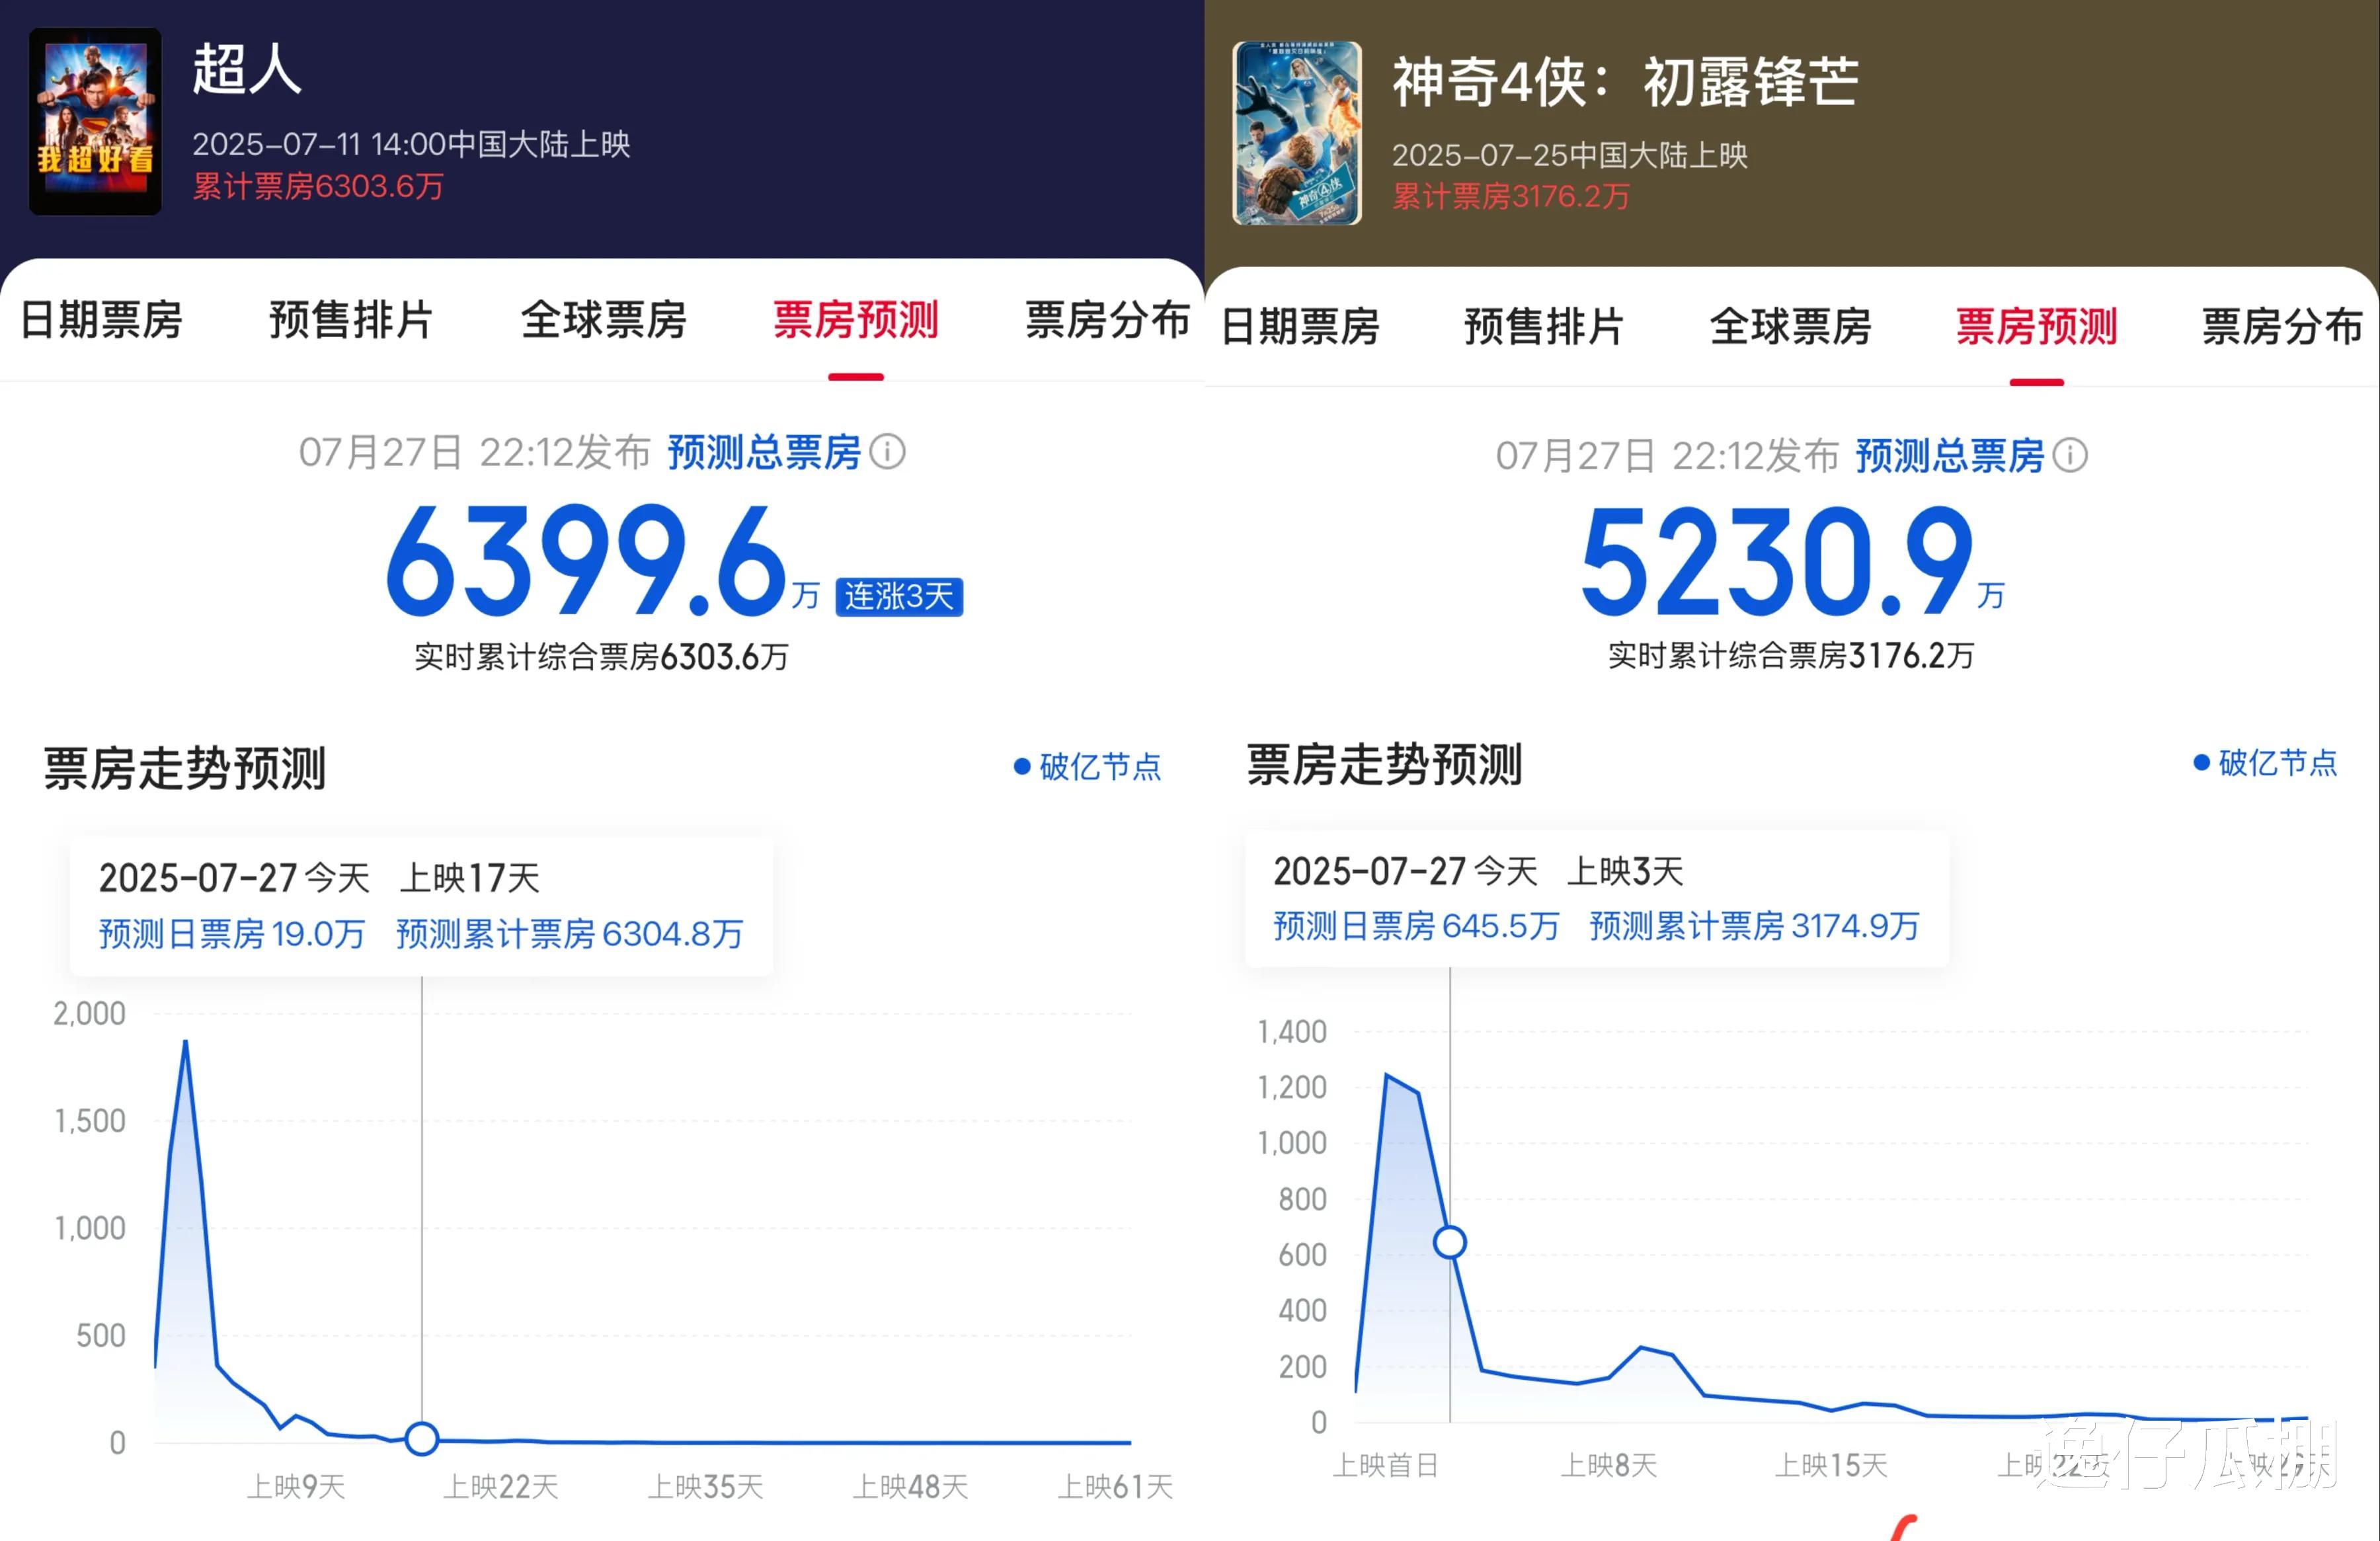Switch to 日期票房 tab in 超人 panel
Image resolution: width=2380 pixels, height=1541 pixels.
(102, 321)
